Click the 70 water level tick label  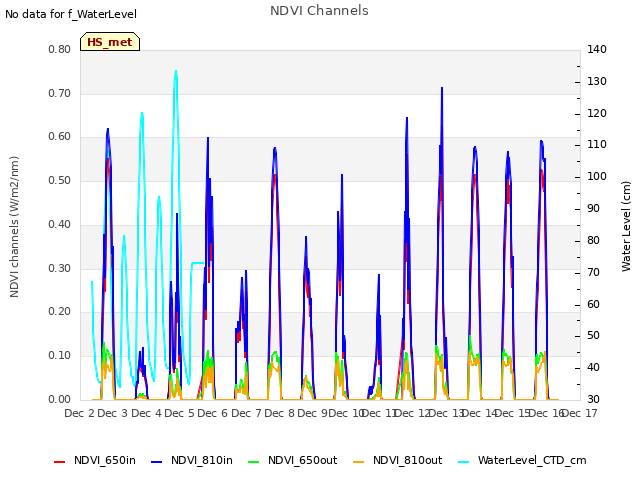coord(593,272)
